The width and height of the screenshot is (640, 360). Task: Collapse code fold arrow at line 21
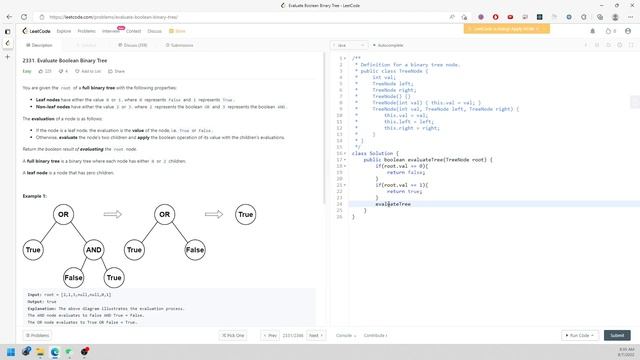pos(345,185)
